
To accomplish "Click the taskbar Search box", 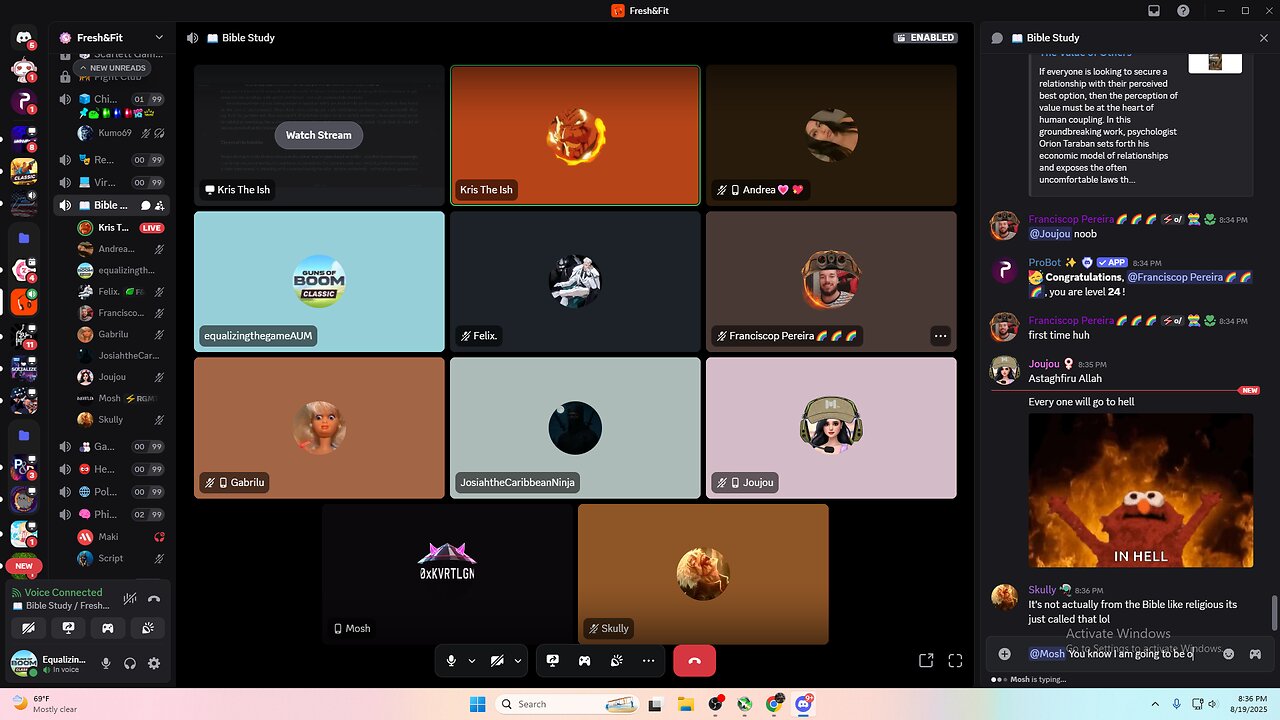I will pyautogui.click(x=567, y=704).
